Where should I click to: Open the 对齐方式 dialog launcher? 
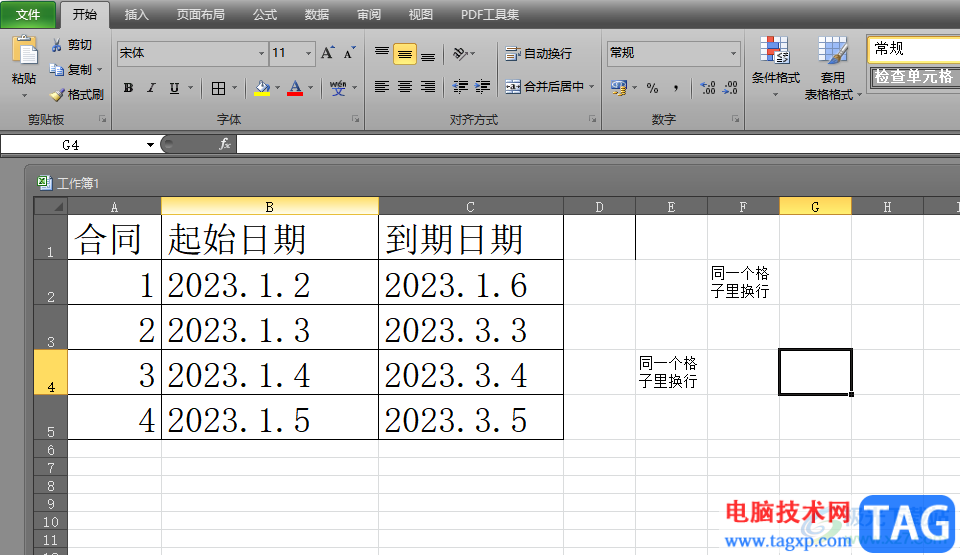(593, 119)
